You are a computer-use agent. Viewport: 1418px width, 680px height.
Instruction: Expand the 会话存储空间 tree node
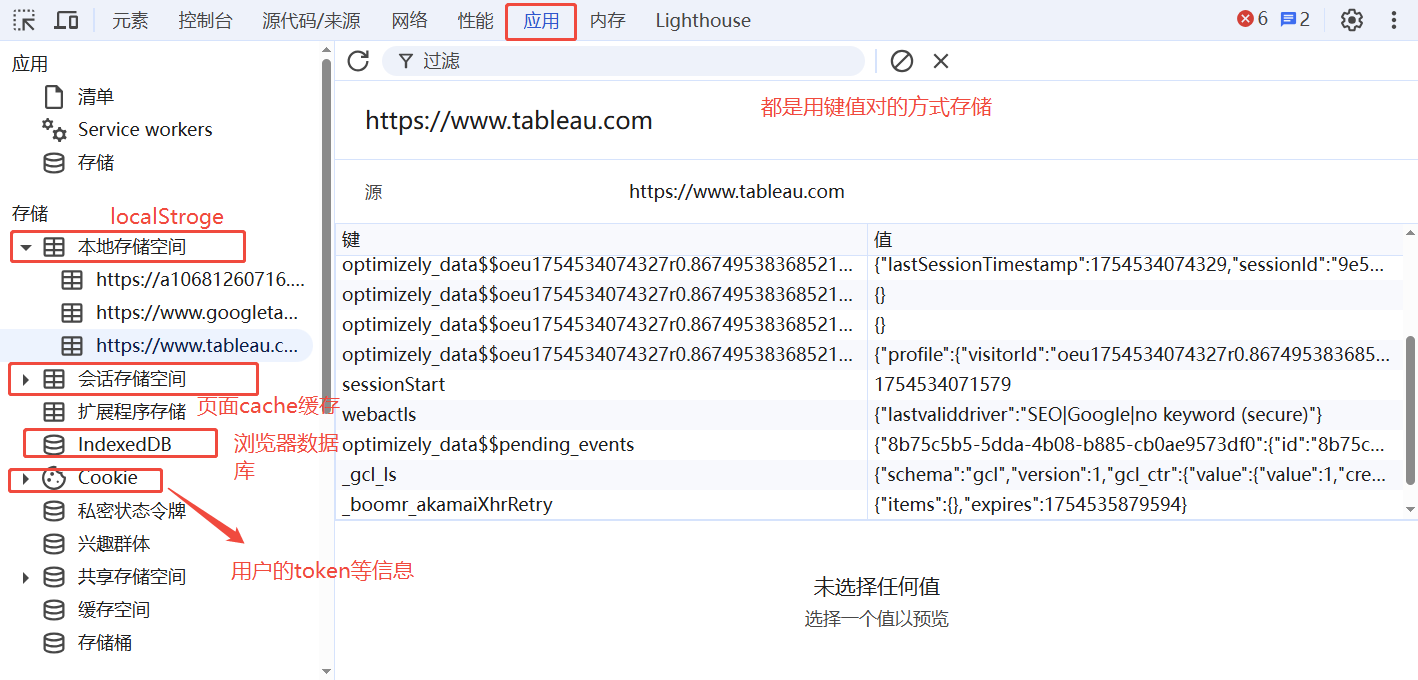26,379
